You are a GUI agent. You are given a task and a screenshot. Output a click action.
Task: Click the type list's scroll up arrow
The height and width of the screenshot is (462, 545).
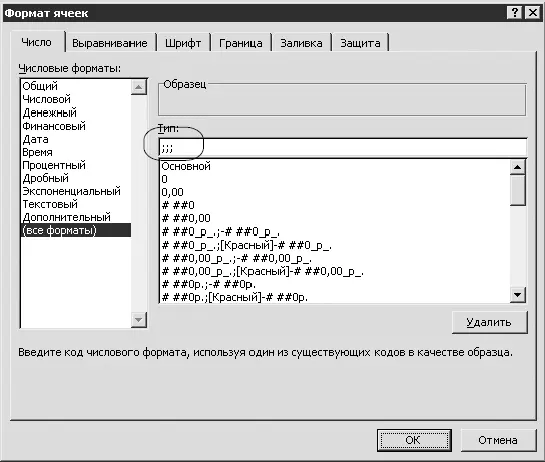[518, 167]
